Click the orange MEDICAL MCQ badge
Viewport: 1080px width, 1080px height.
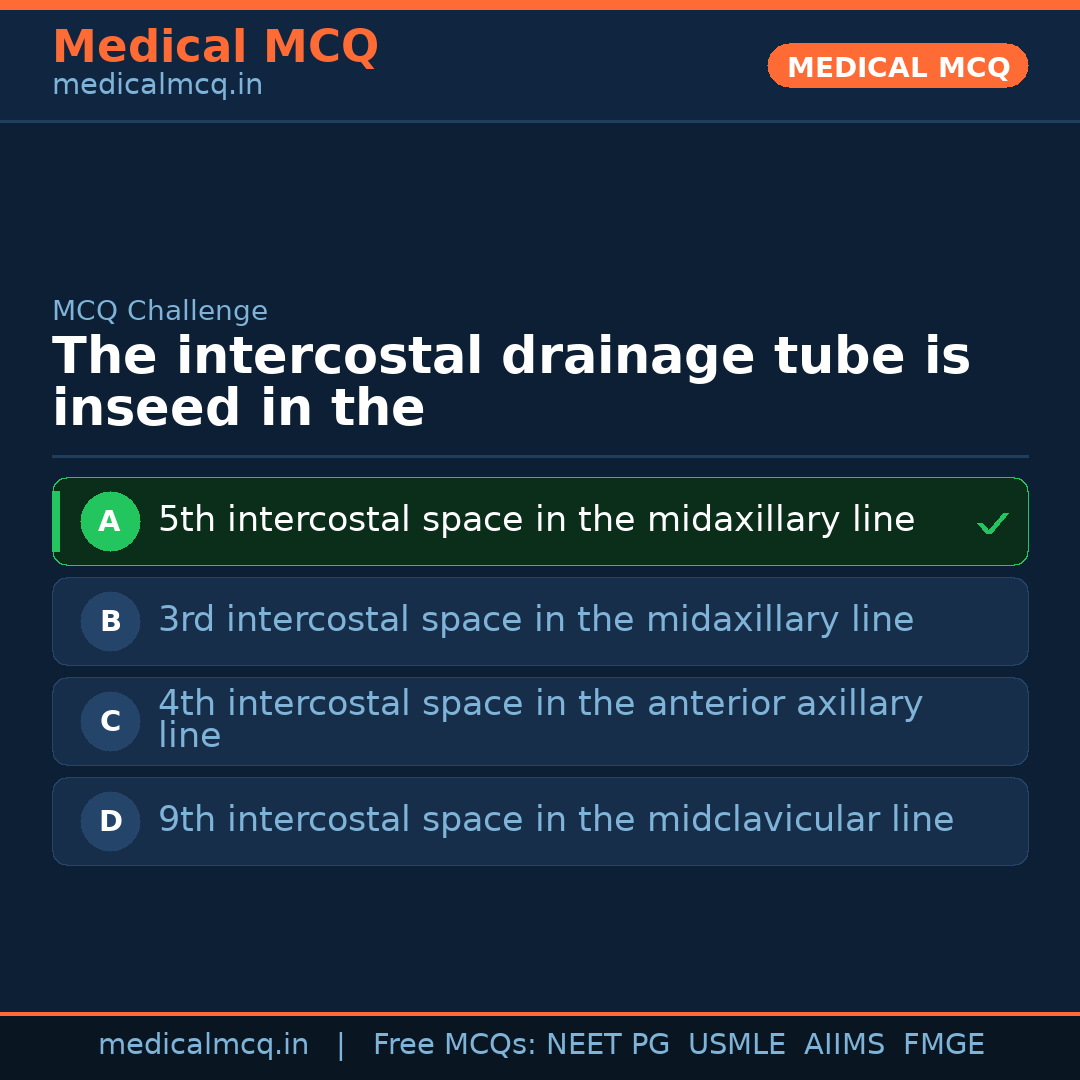click(898, 66)
